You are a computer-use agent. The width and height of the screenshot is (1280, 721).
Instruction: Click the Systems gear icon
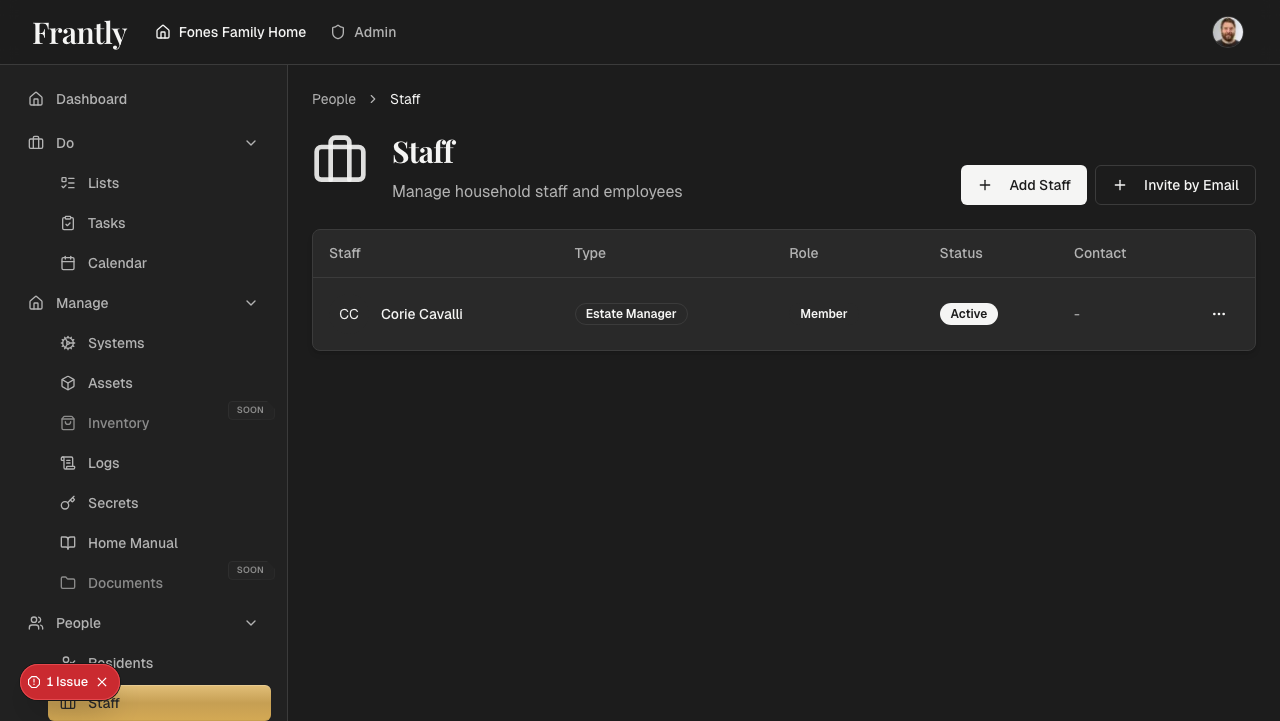[67, 343]
